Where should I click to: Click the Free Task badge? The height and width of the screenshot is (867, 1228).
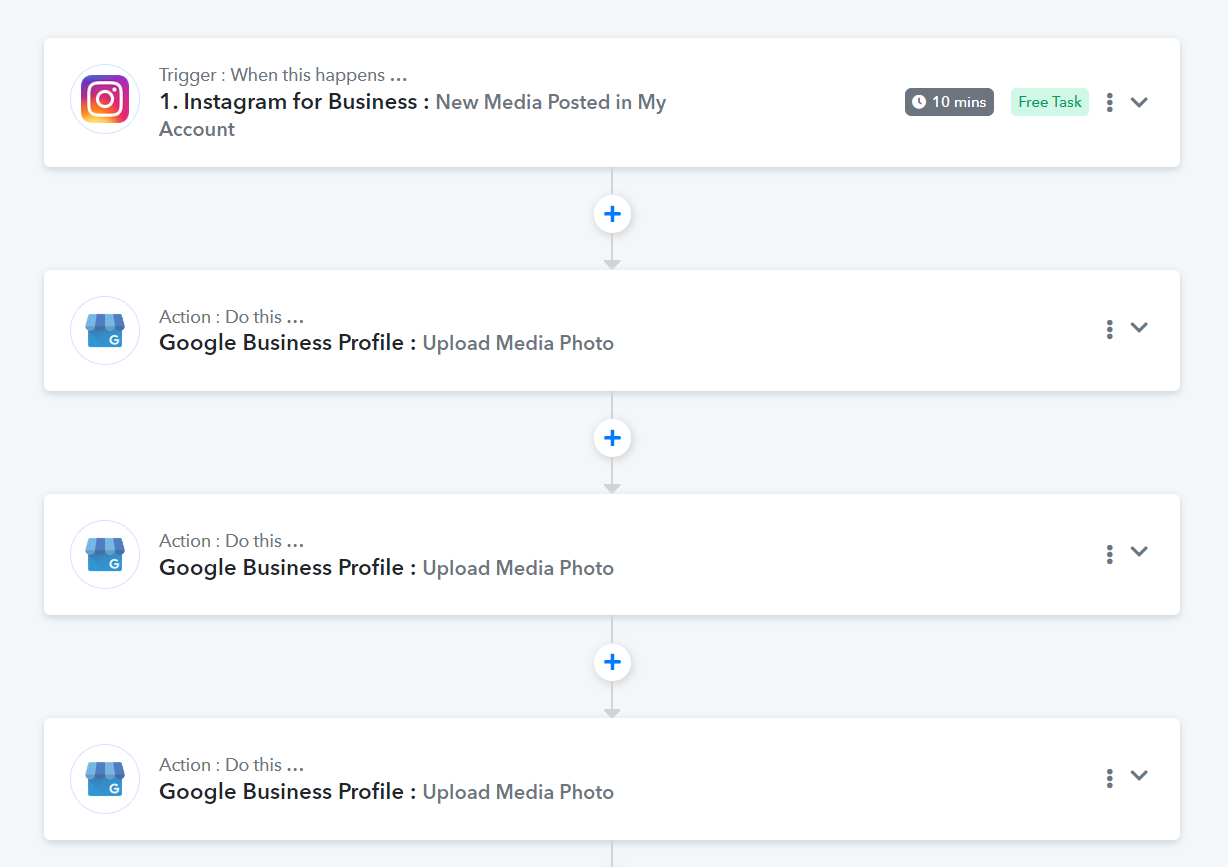(x=1050, y=102)
